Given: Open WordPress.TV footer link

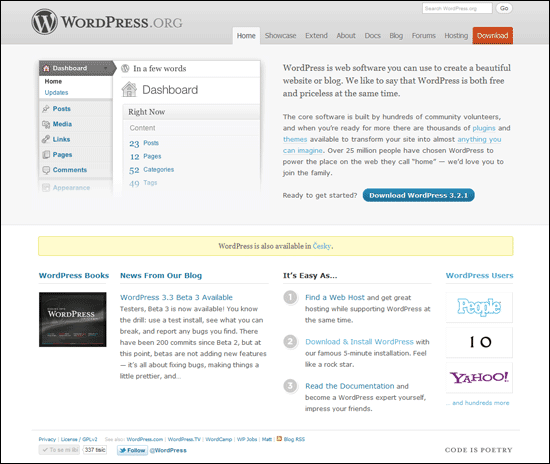Looking at the screenshot, I should coord(184,439).
